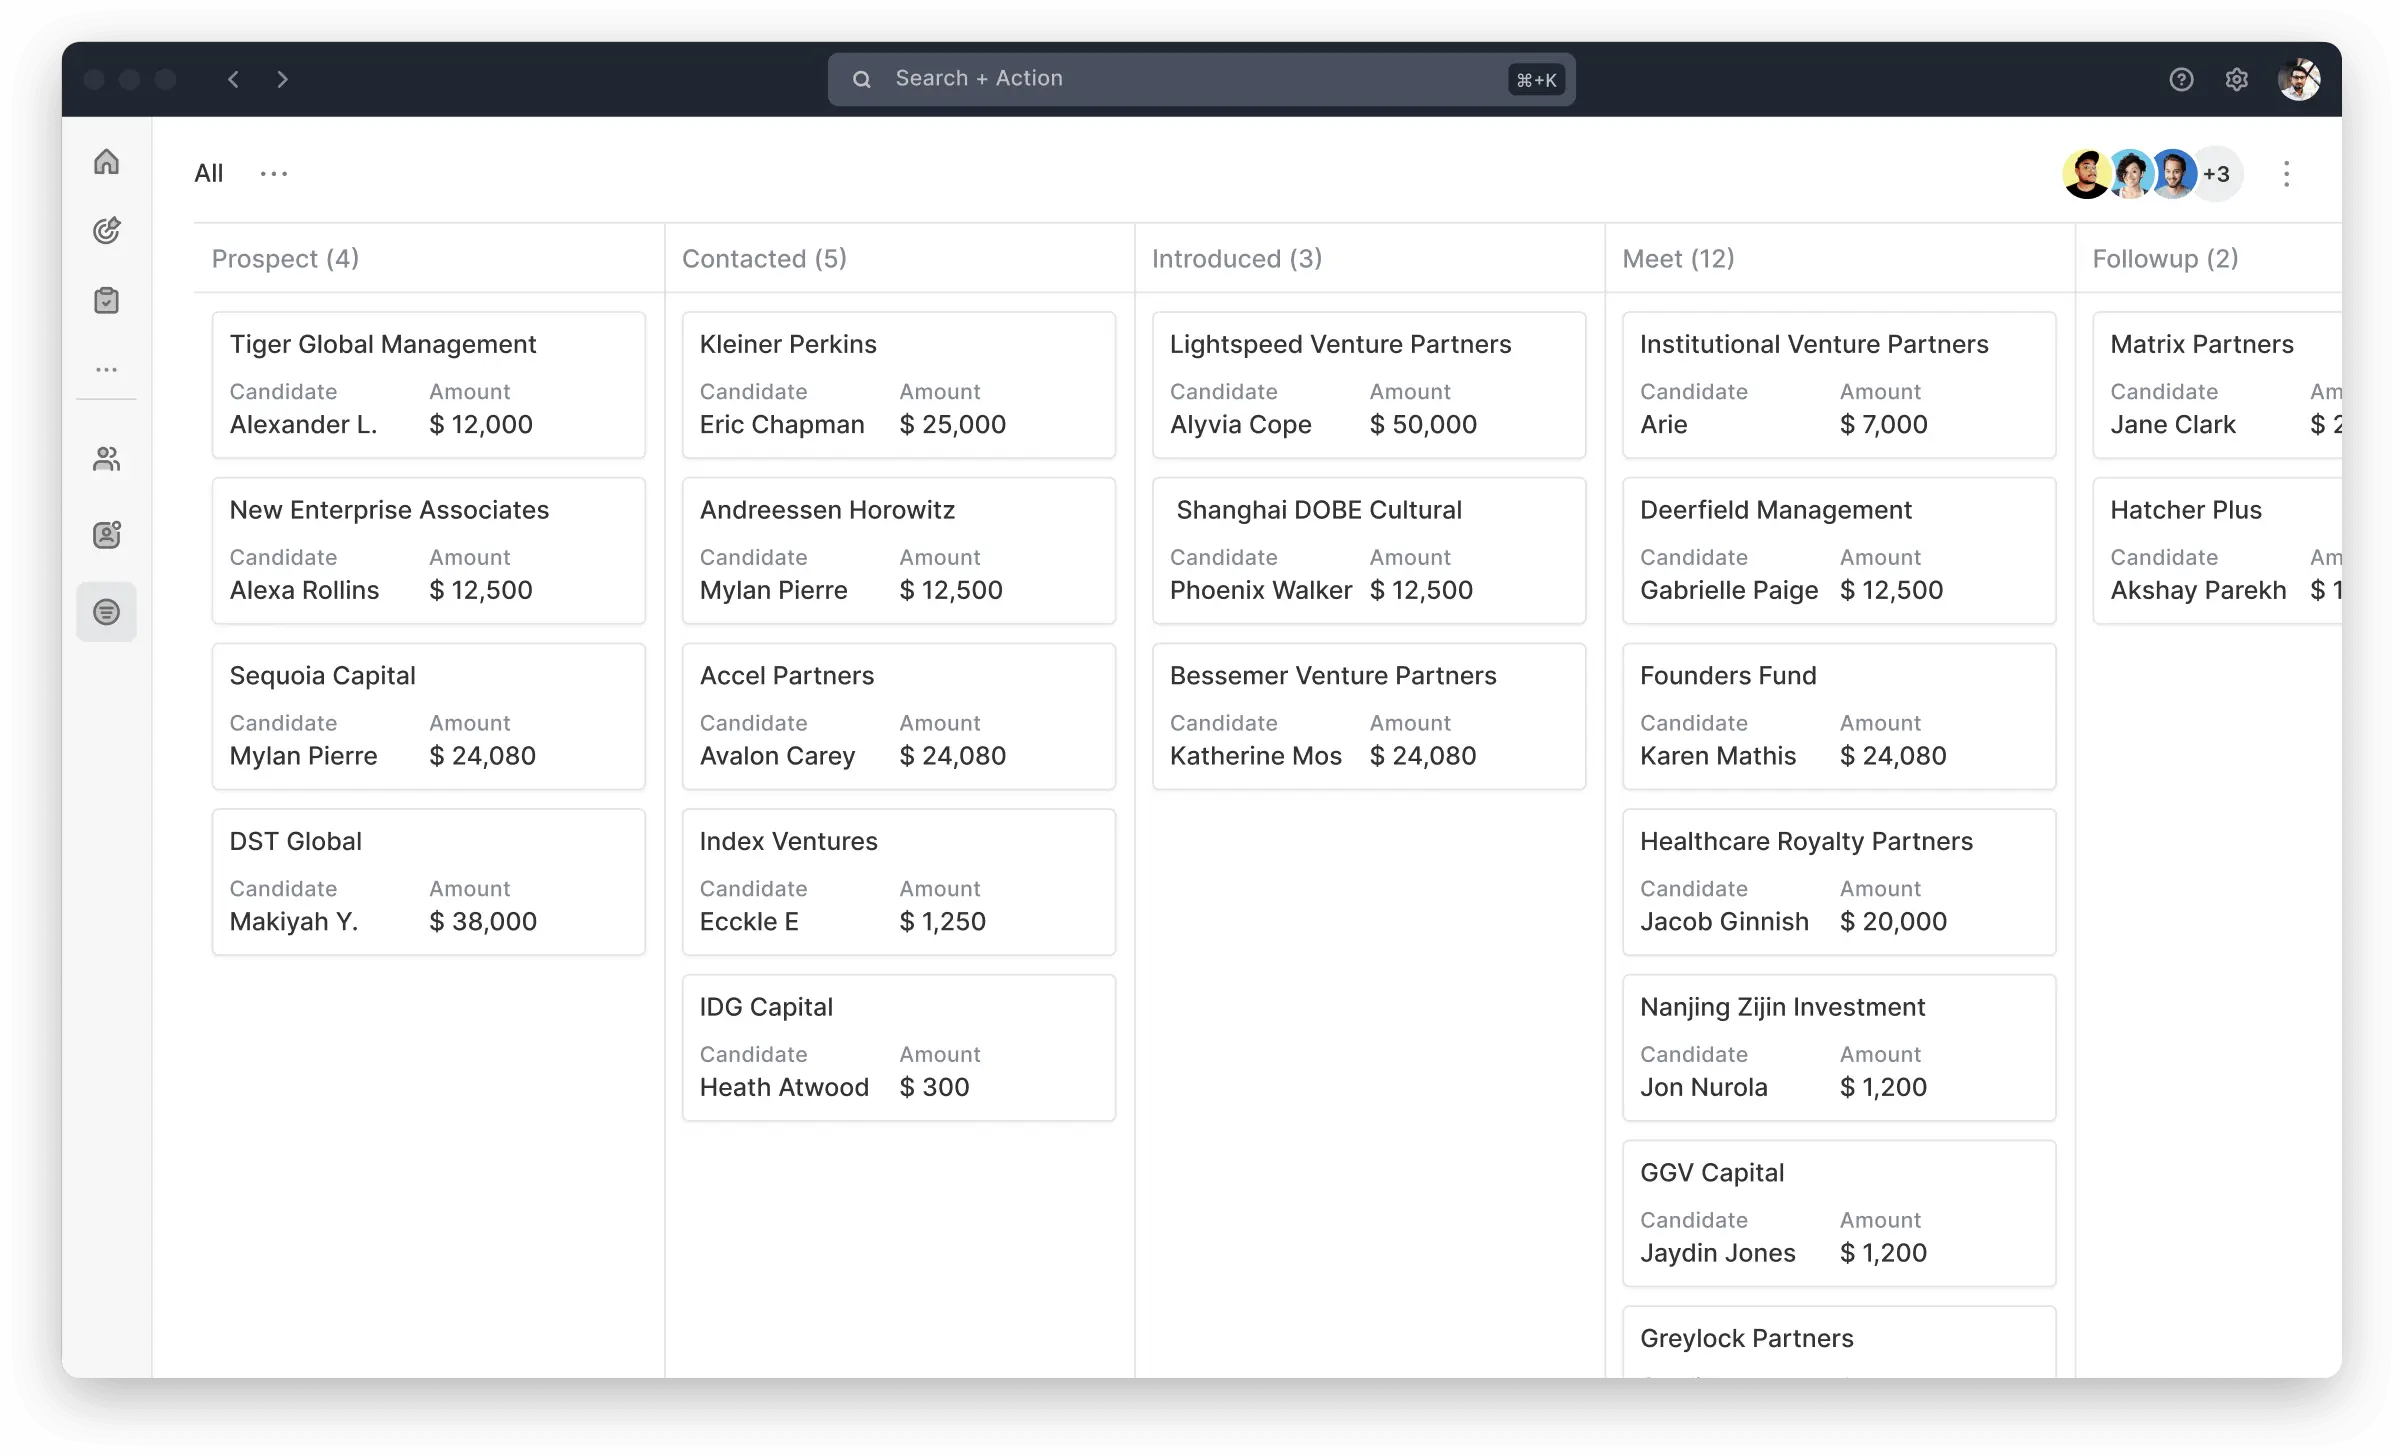Image resolution: width=2400 pixels, height=1456 pixels.
Task: Go back with the left arrow
Action: [x=233, y=79]
